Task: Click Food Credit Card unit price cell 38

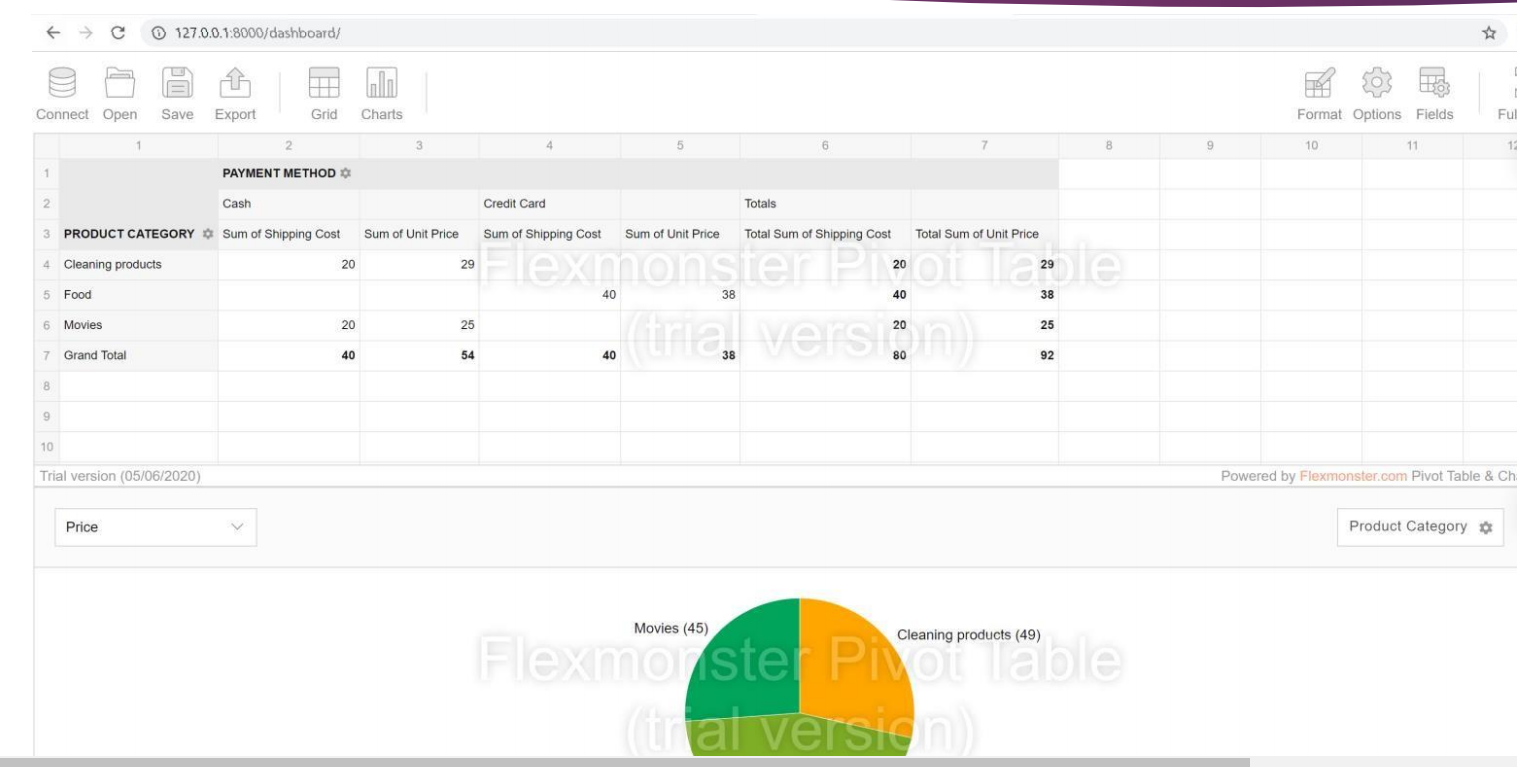Action: (x=680, y=295)
